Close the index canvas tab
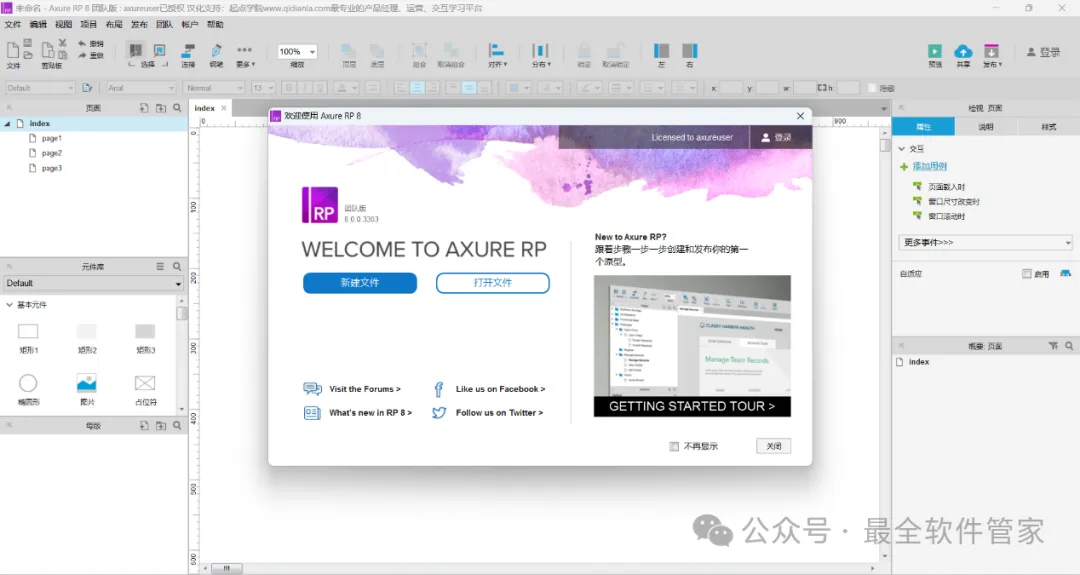The width and height of the screenshot is (1080, 575). point(224,108)
